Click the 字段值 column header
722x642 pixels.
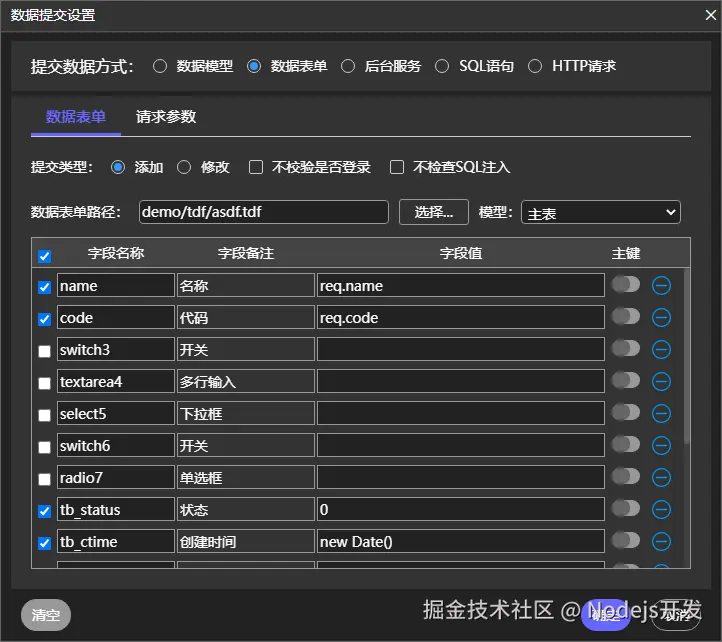pos(461,253)
